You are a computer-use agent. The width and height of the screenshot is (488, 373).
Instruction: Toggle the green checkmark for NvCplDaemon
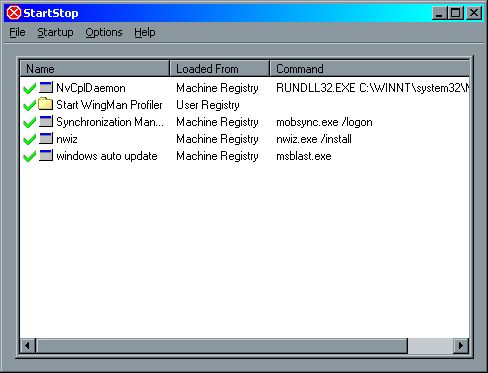[30, 88]
